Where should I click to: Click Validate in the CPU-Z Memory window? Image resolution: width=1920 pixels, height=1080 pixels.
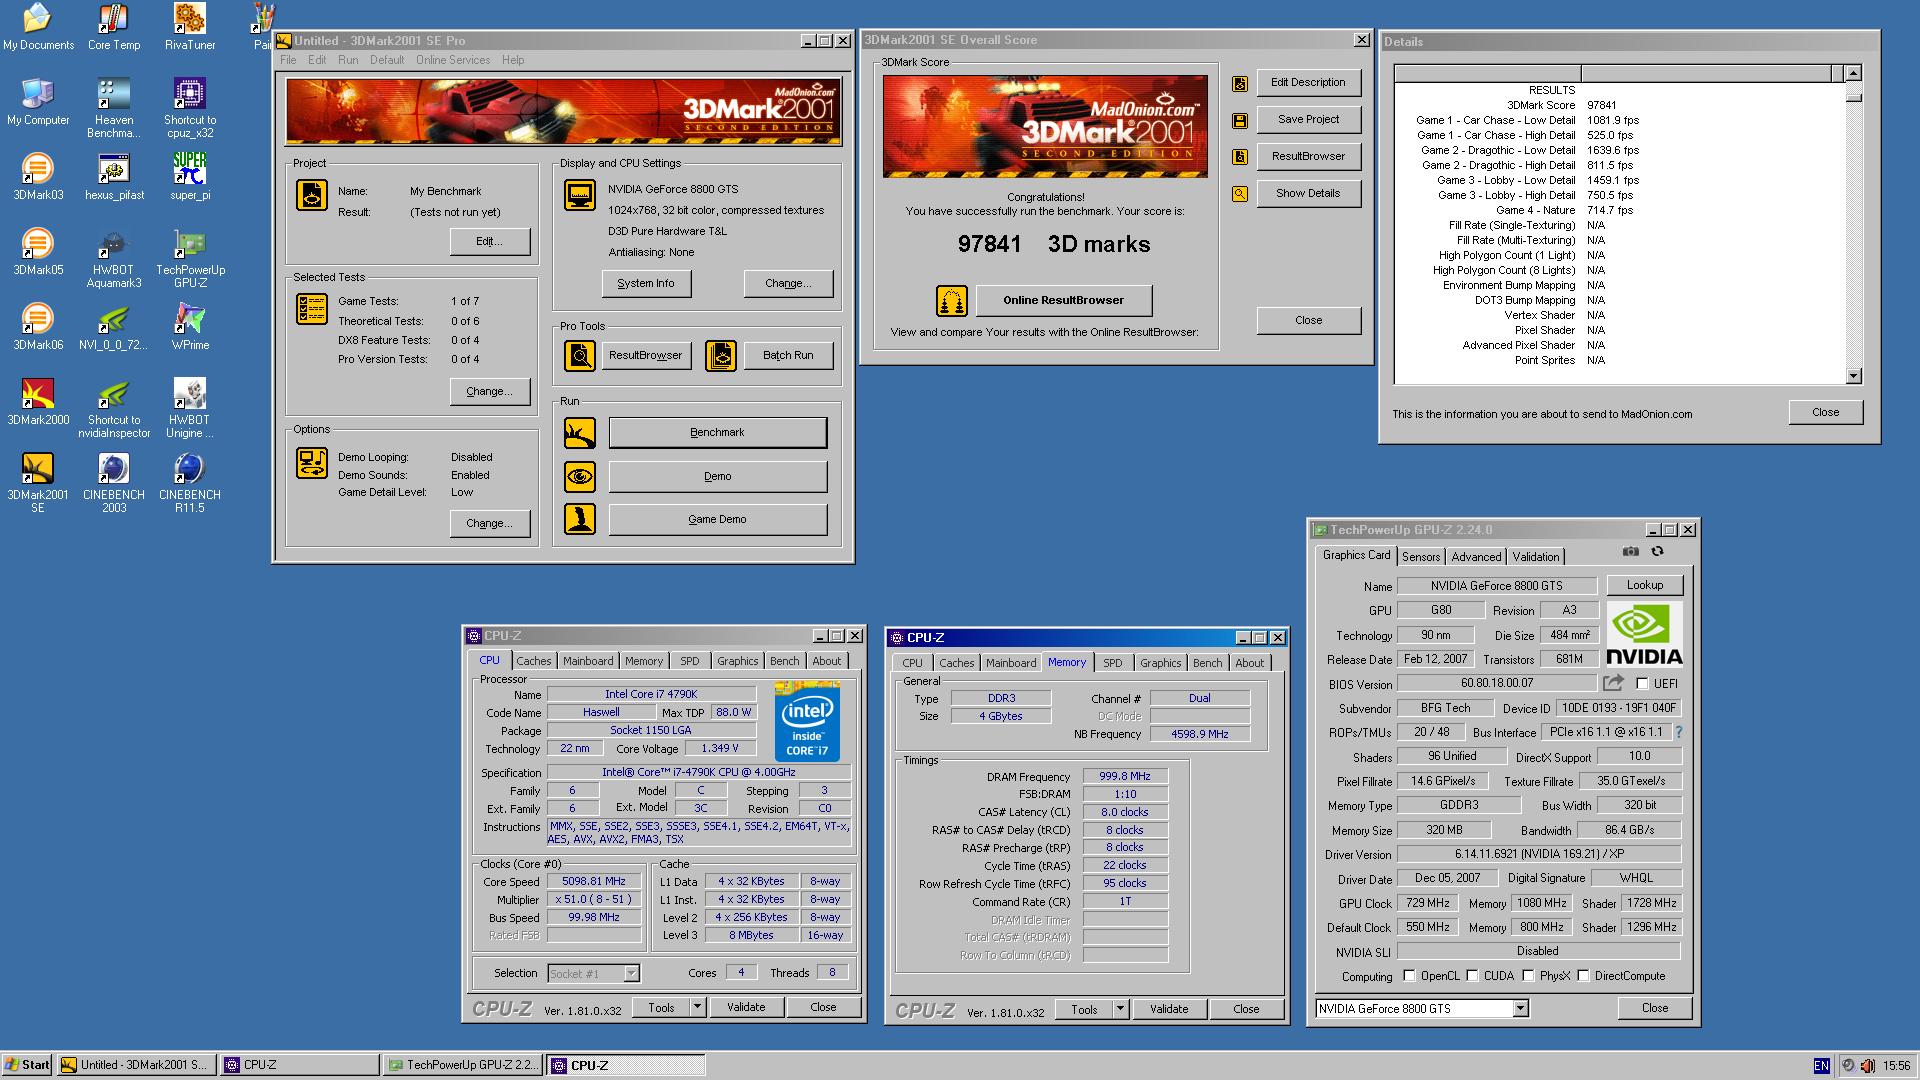(x=1168, y=1009)
